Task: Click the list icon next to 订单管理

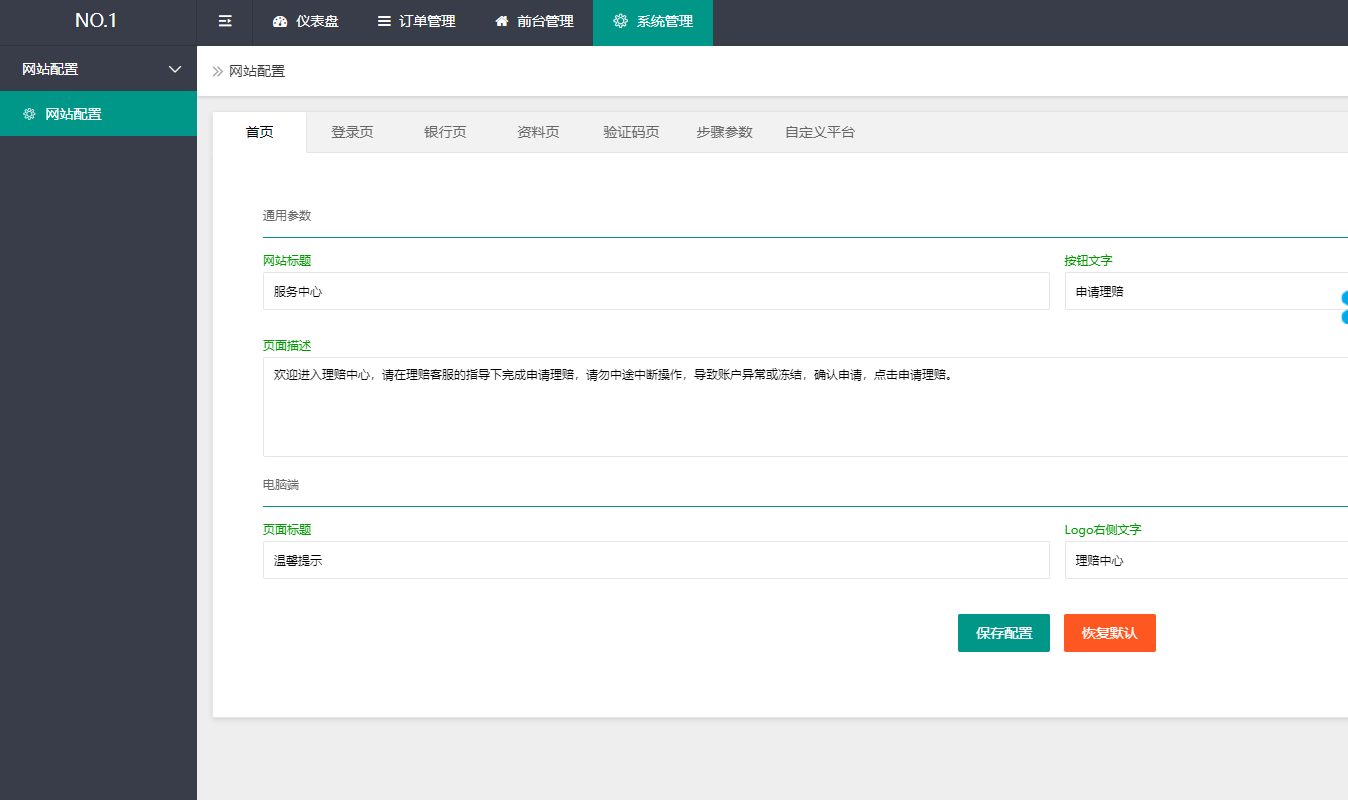Action: coord(384,21)
